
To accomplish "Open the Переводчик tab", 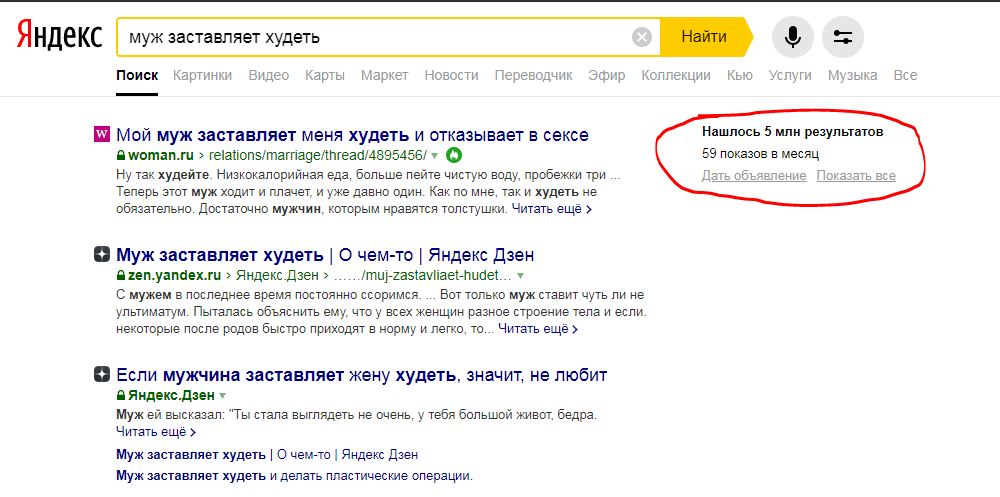I will [534, 75].
